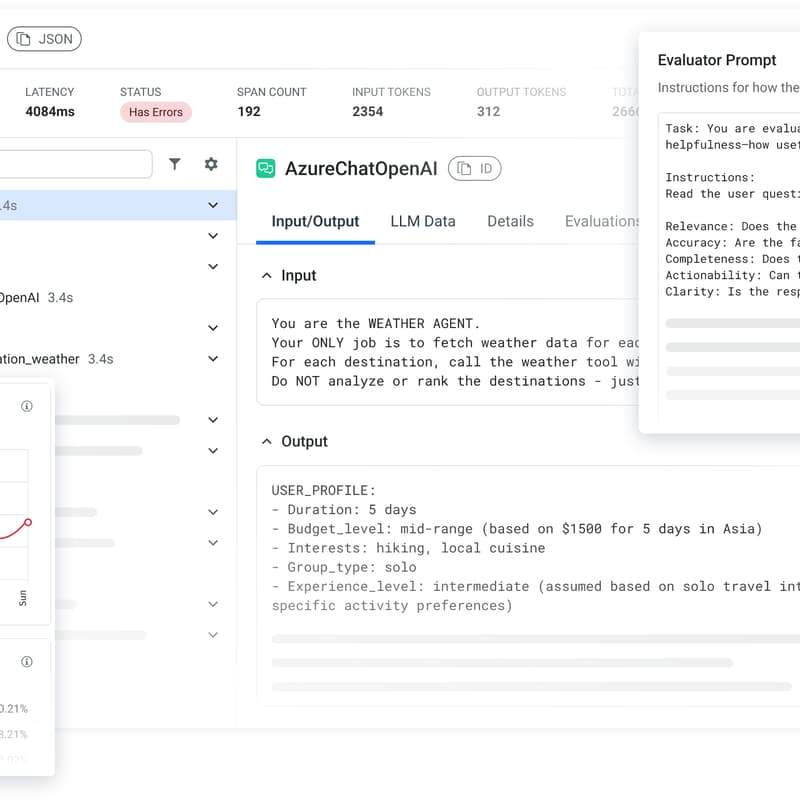Click the 'Instructions:' line in evaluator prompt
This screenshot has height=800, width=800.
[710, 178]
